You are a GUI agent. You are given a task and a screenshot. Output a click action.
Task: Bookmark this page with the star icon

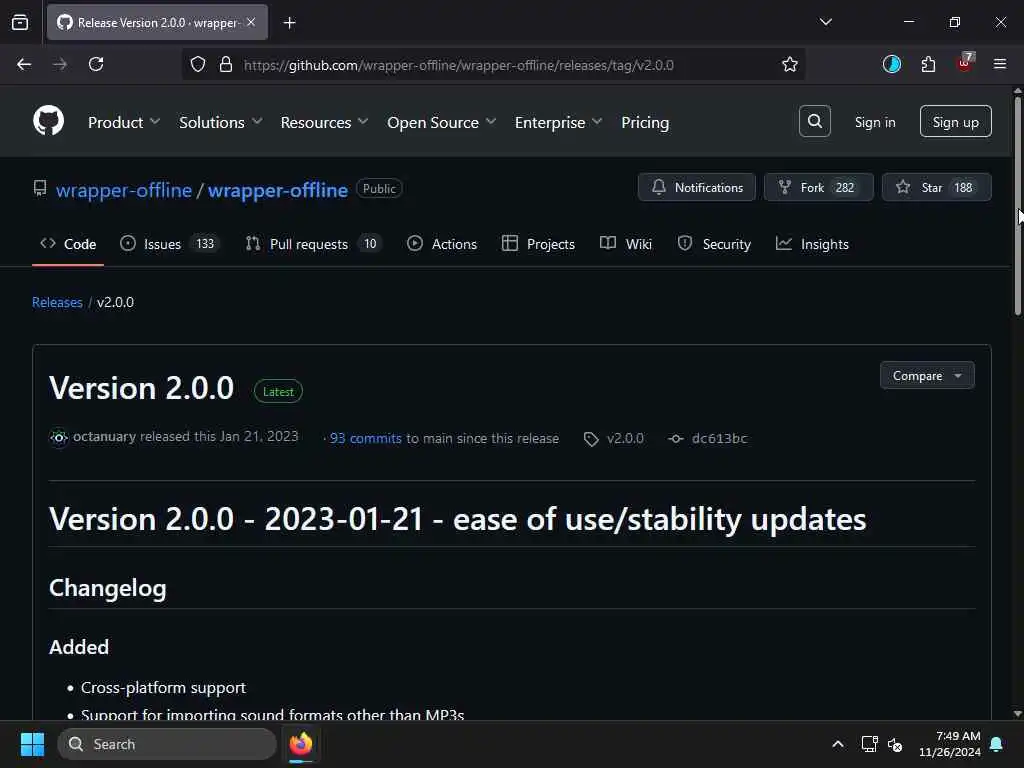point(790,64)
